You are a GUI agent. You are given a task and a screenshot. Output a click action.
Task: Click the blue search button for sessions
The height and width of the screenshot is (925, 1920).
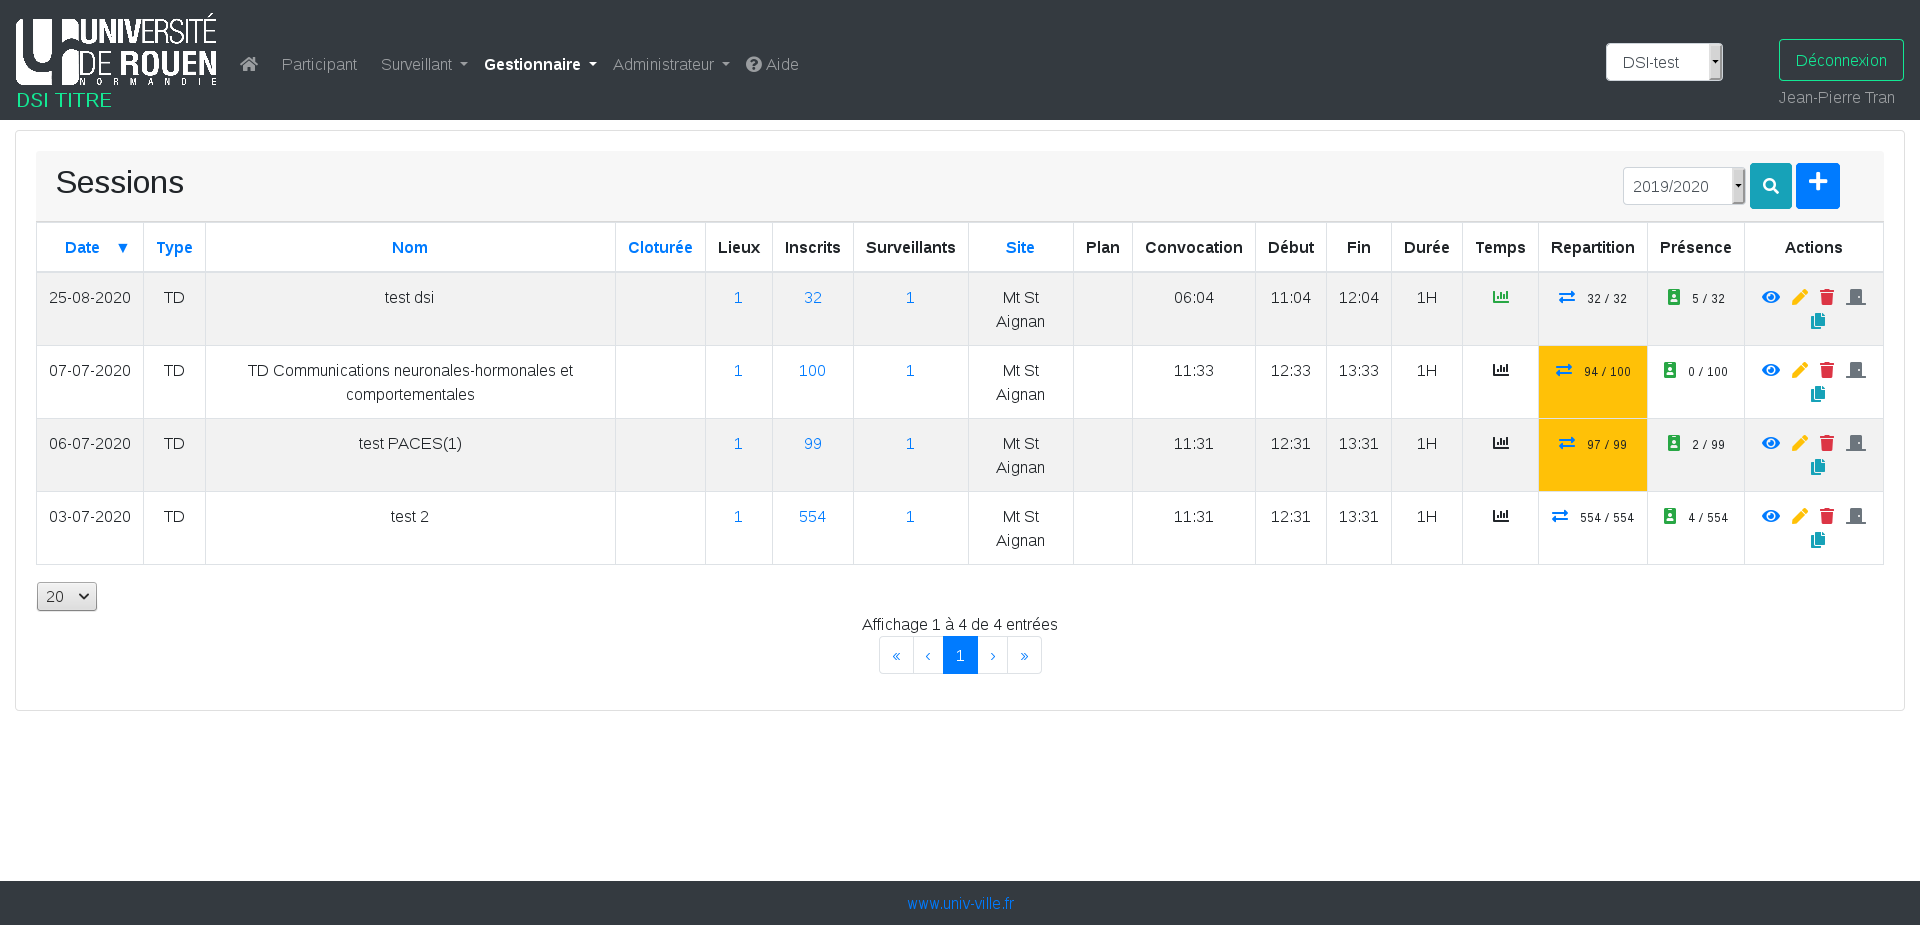[1770, 186]
